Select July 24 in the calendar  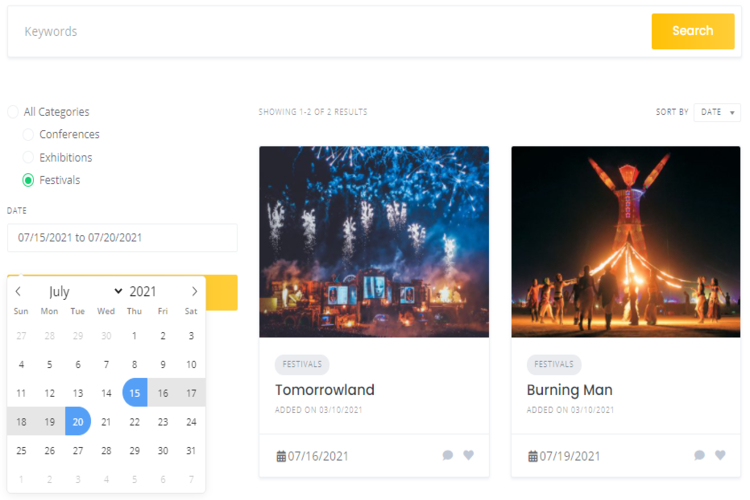click(191, 422)
